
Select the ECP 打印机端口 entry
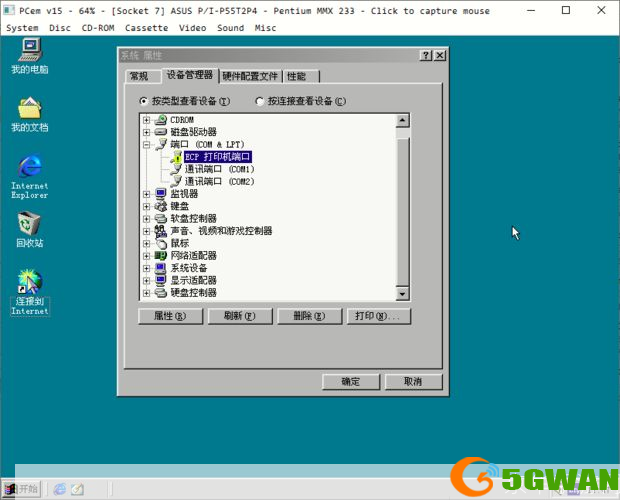(x=218, y=157)
